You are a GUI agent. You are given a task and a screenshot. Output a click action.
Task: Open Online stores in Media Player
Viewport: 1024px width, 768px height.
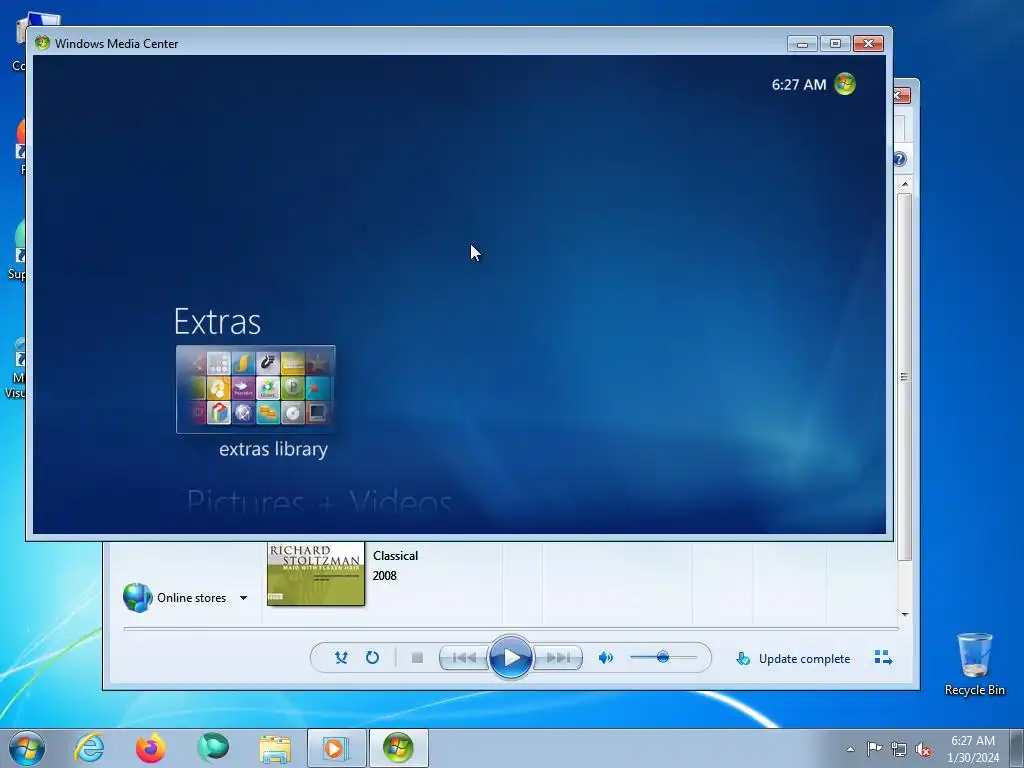pos(175,598)
